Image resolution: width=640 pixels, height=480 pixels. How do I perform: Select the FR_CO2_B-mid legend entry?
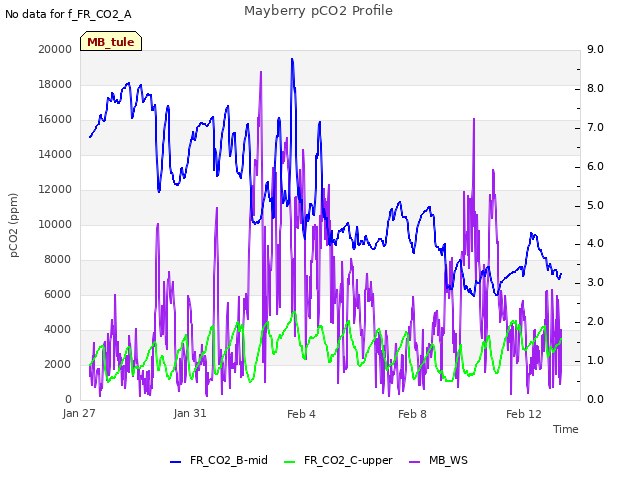[219, 460]
